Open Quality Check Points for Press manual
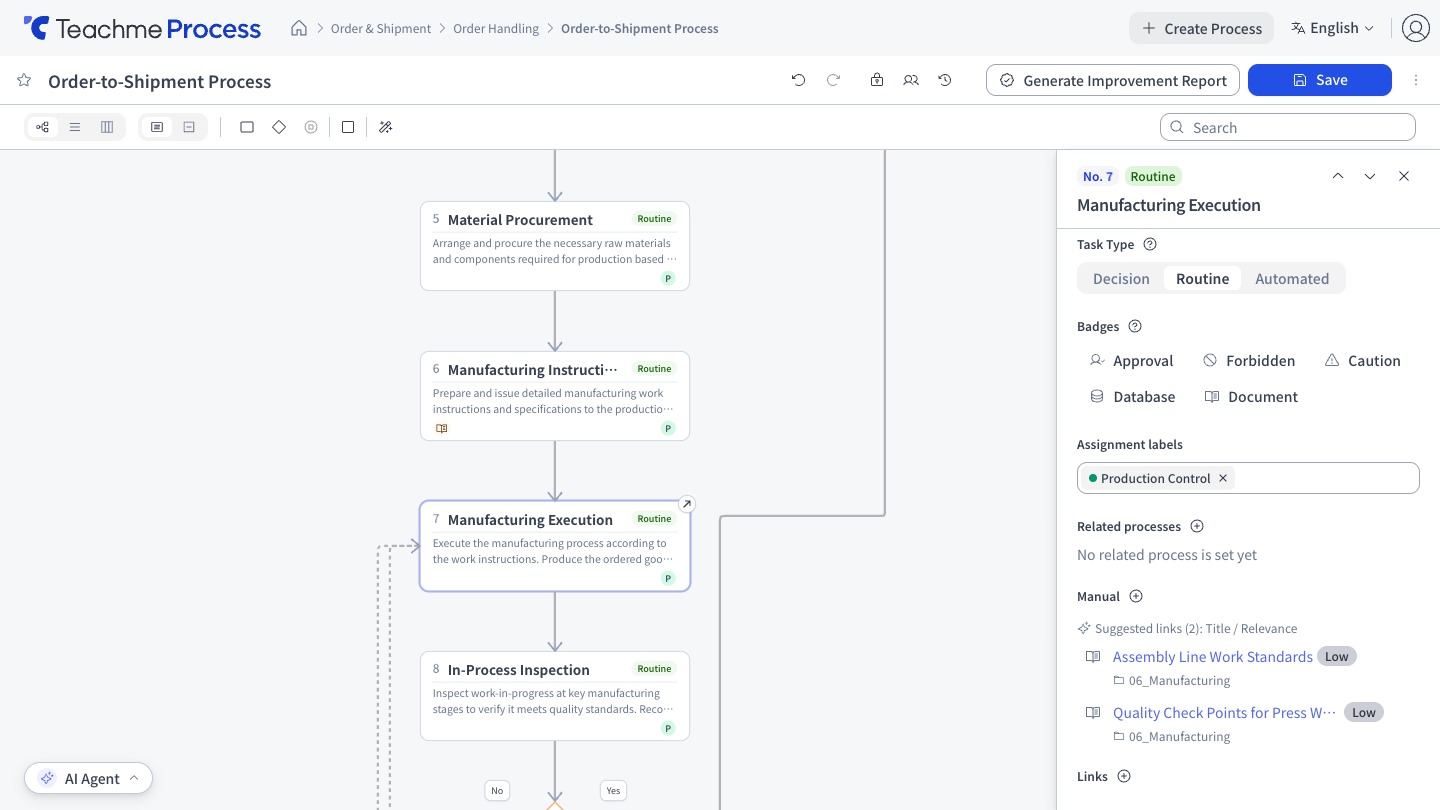1440x810 pixels. [1224, 712]
